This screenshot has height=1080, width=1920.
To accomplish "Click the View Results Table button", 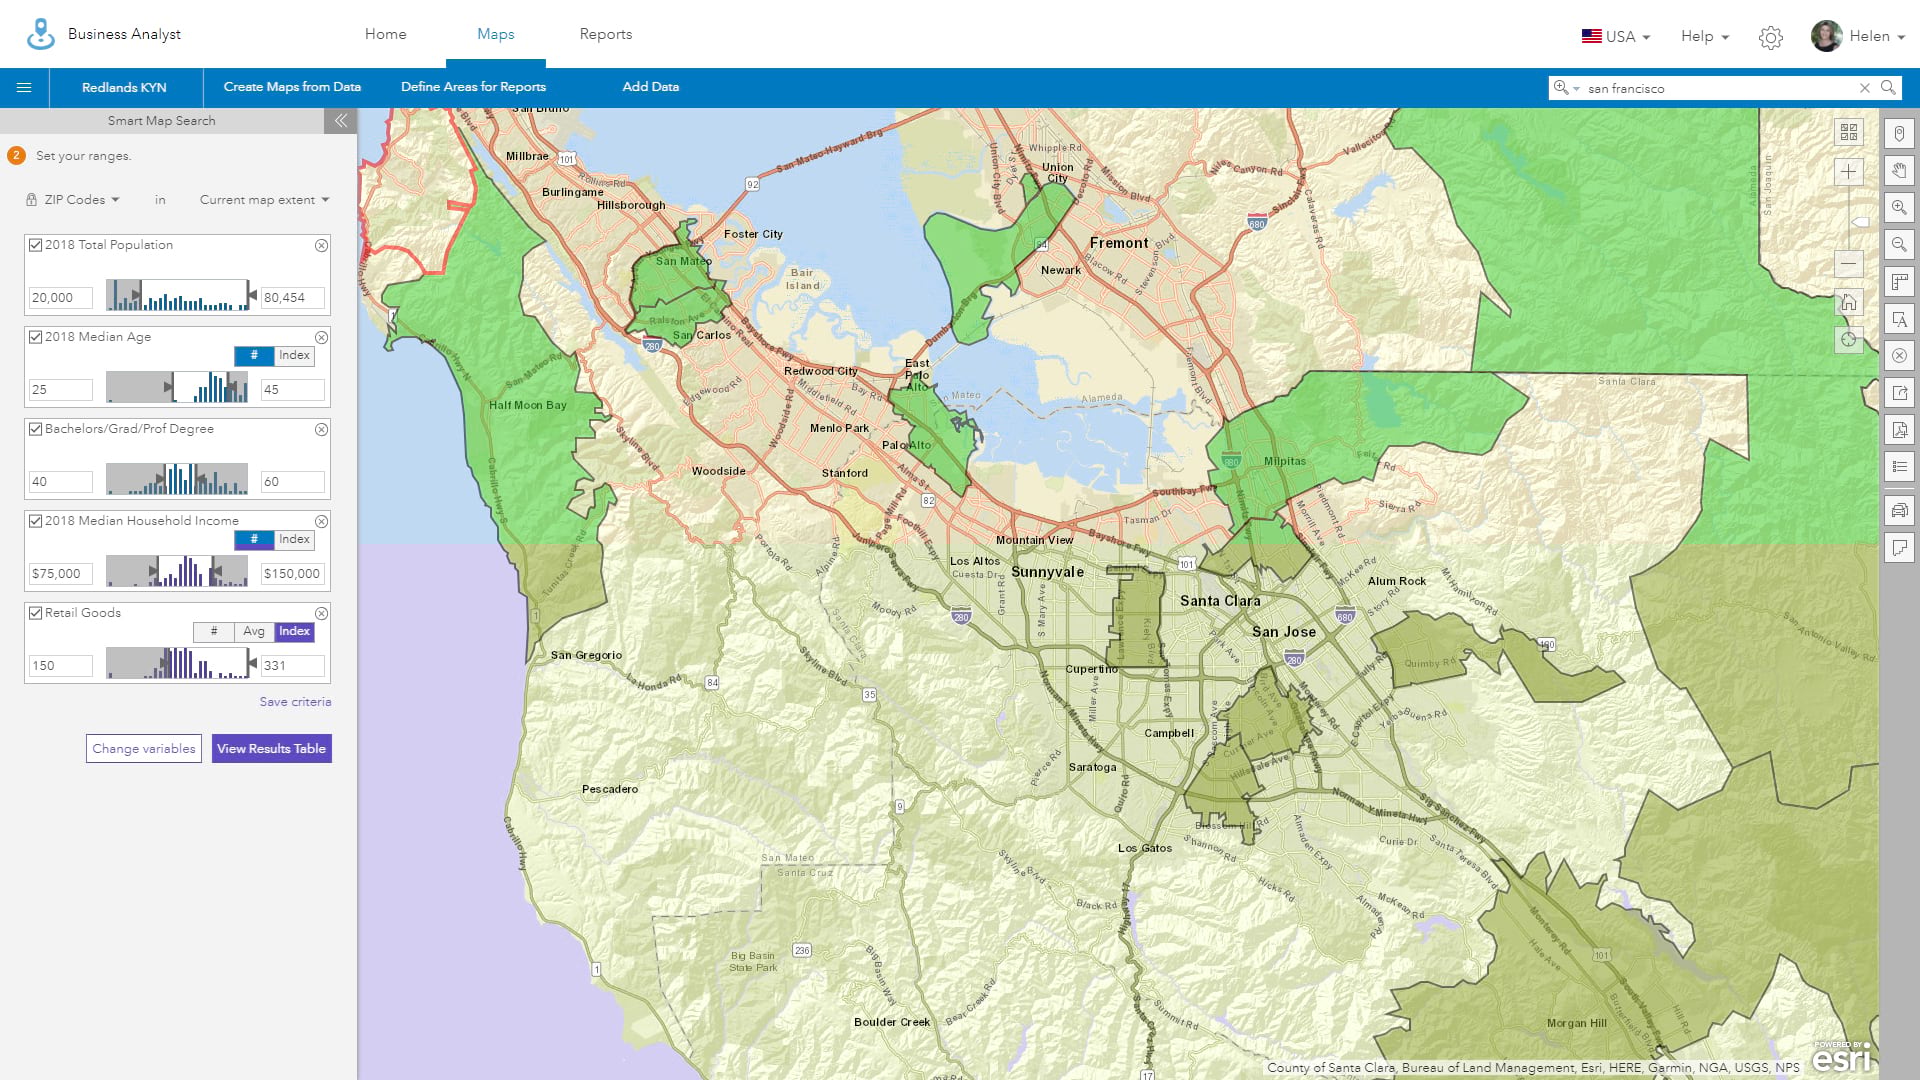I will tap(271, 748).
